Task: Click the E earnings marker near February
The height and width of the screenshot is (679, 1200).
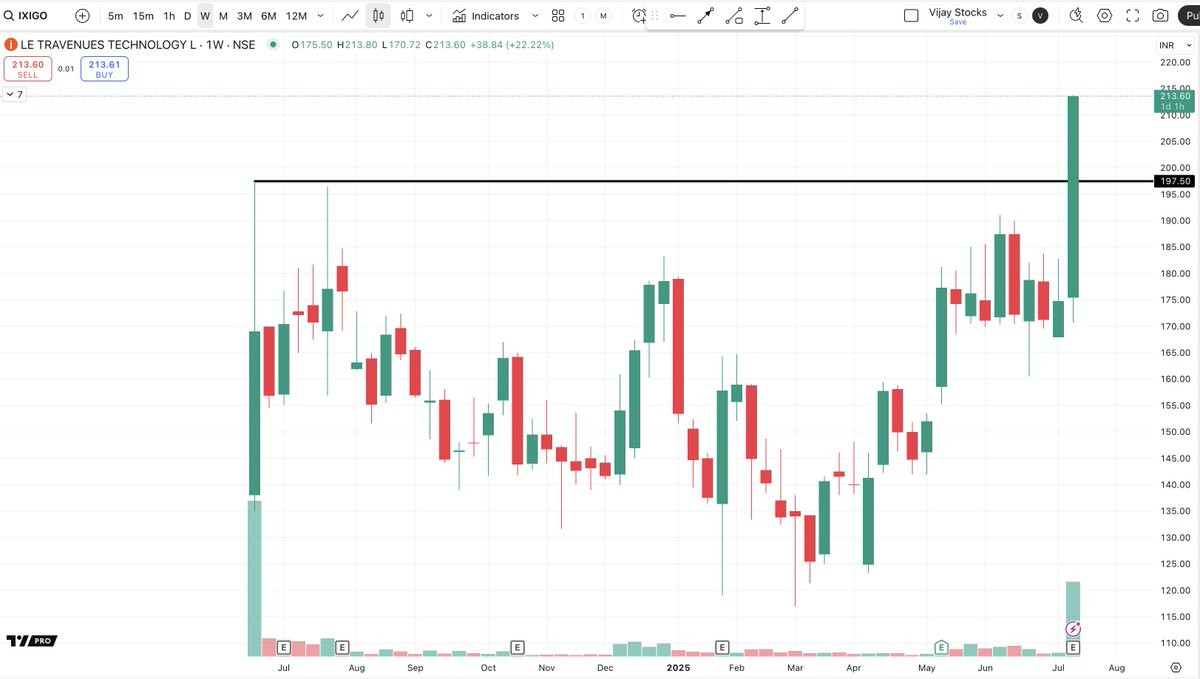Action: pos(722,647)
